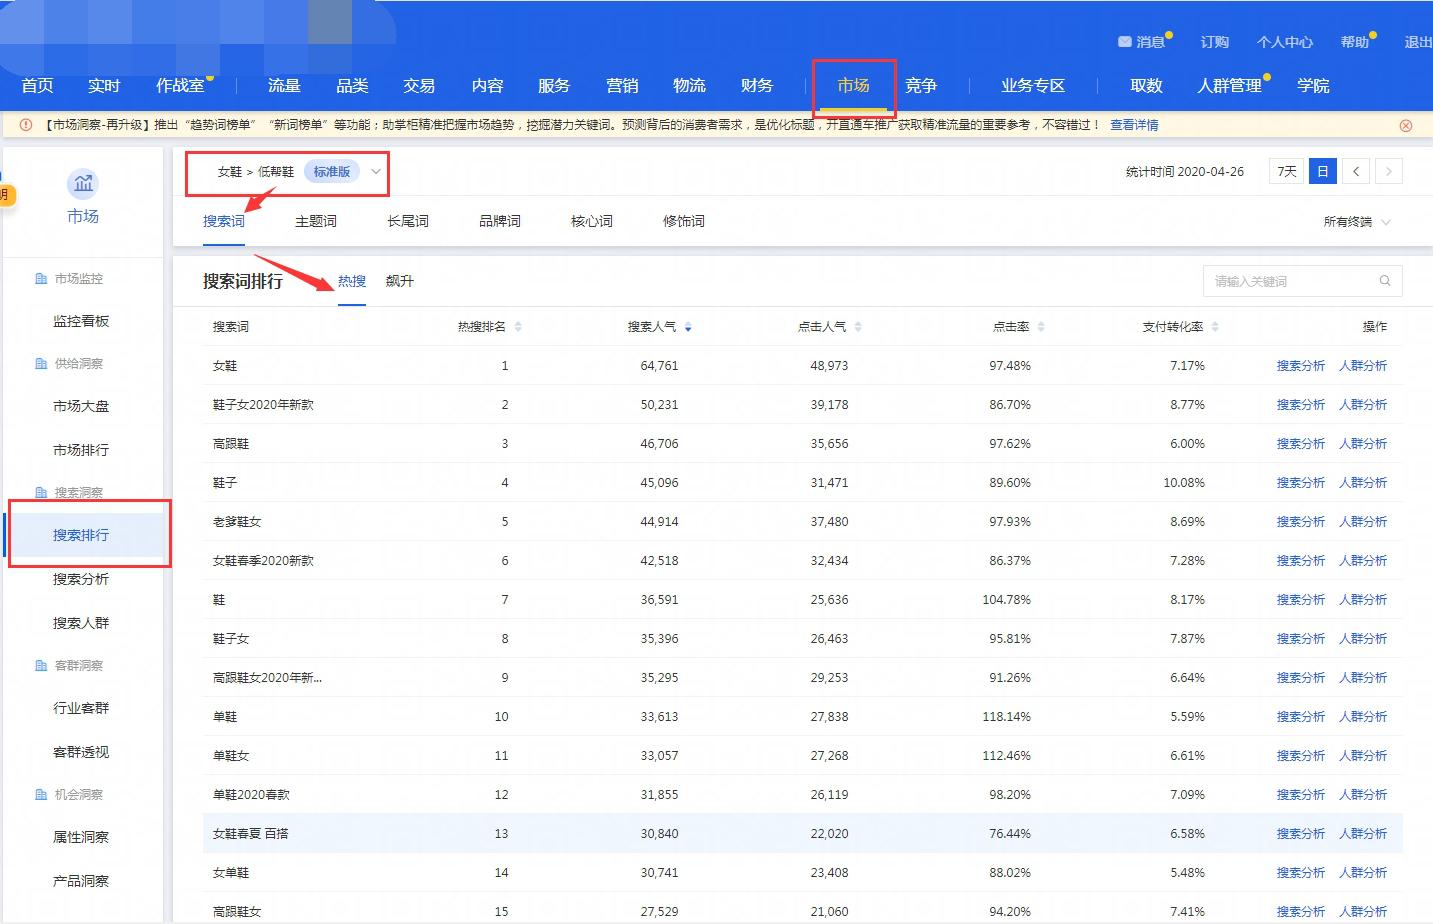Open messages via the 消息 envelope icon

[1124, 41]
